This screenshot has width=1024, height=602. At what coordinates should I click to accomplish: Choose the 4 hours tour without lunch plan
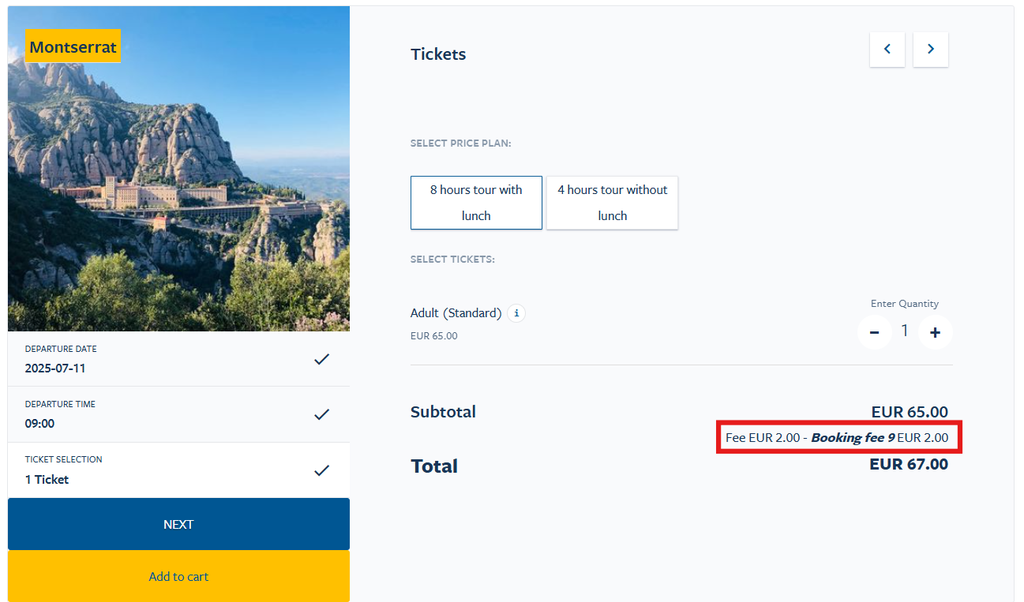pos(612,203)
